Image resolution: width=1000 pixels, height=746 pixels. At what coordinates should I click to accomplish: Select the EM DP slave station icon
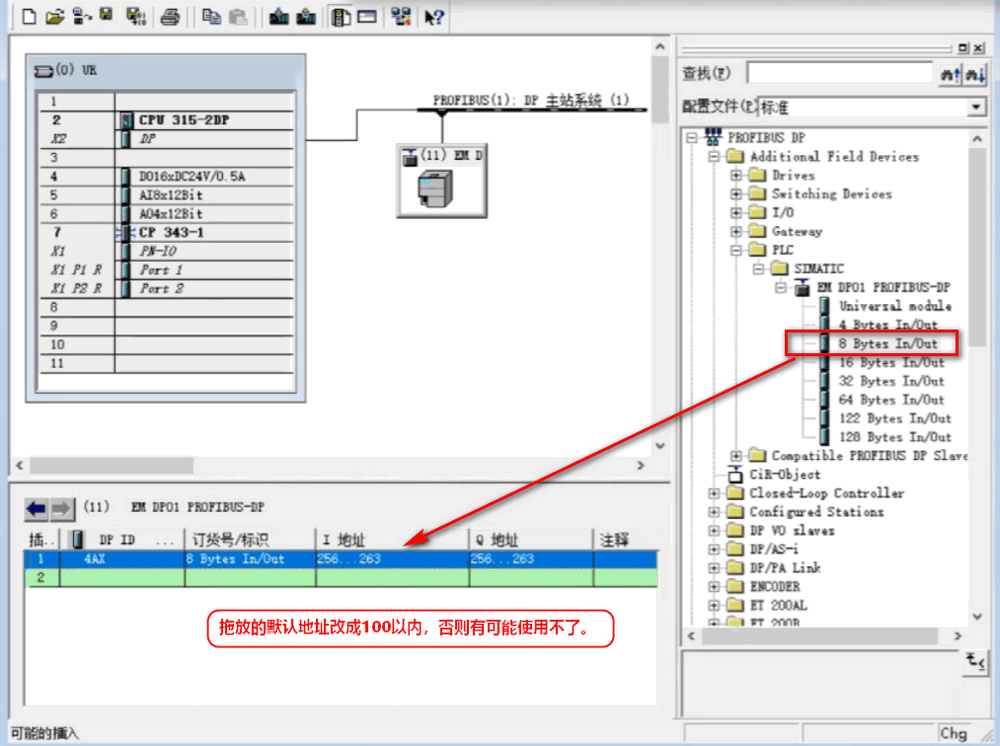click(441, 183)
